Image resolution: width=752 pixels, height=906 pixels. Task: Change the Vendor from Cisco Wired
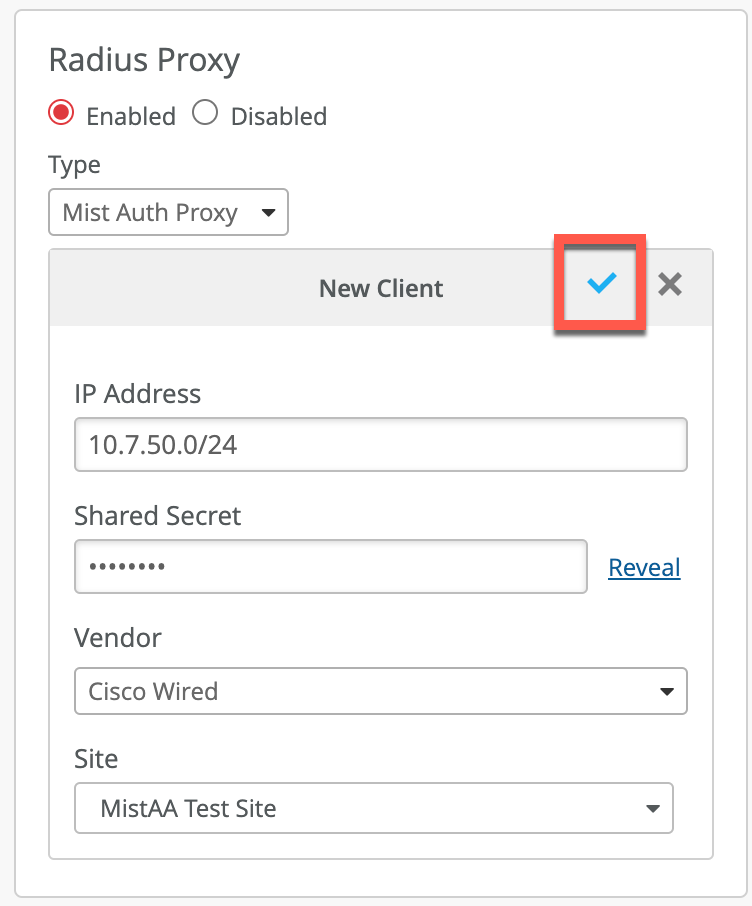tap(380, 690)
